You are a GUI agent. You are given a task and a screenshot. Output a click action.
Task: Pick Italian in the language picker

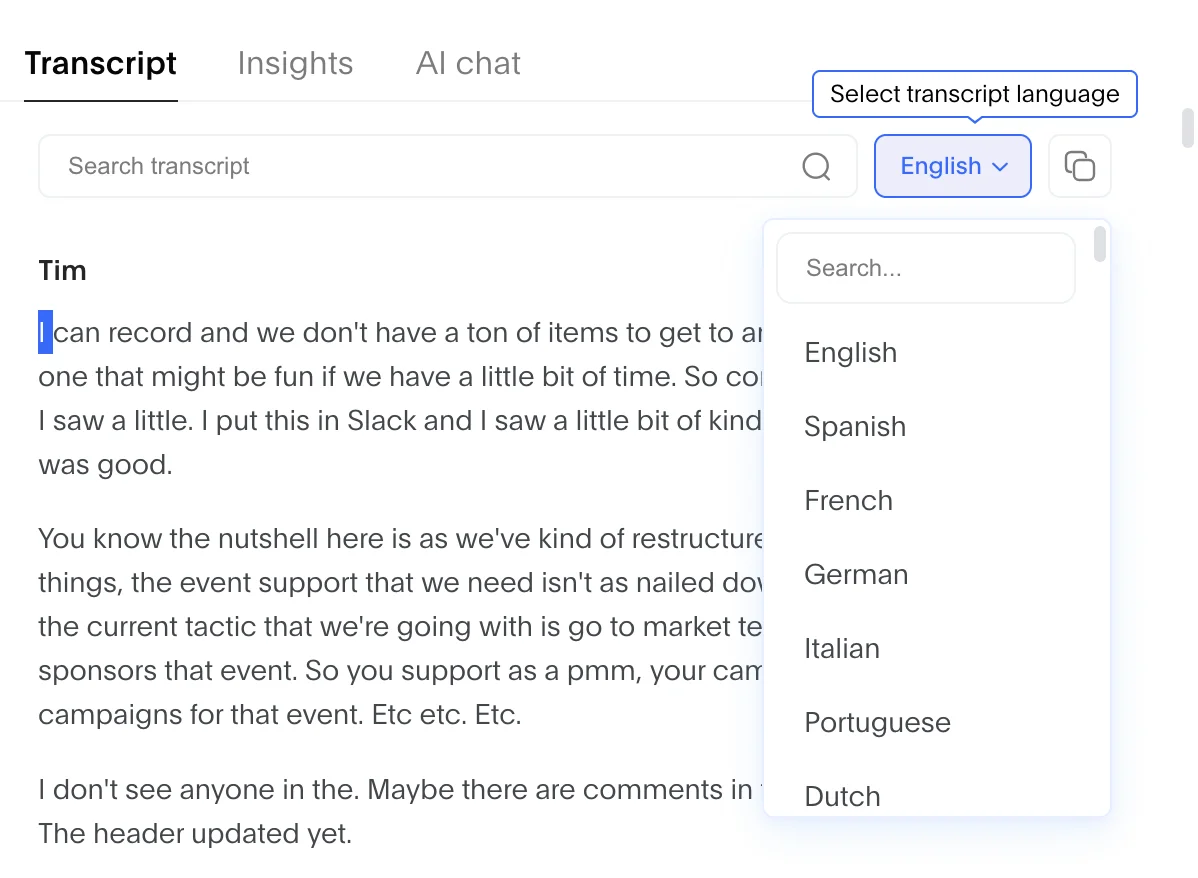(x=842, y=648)
